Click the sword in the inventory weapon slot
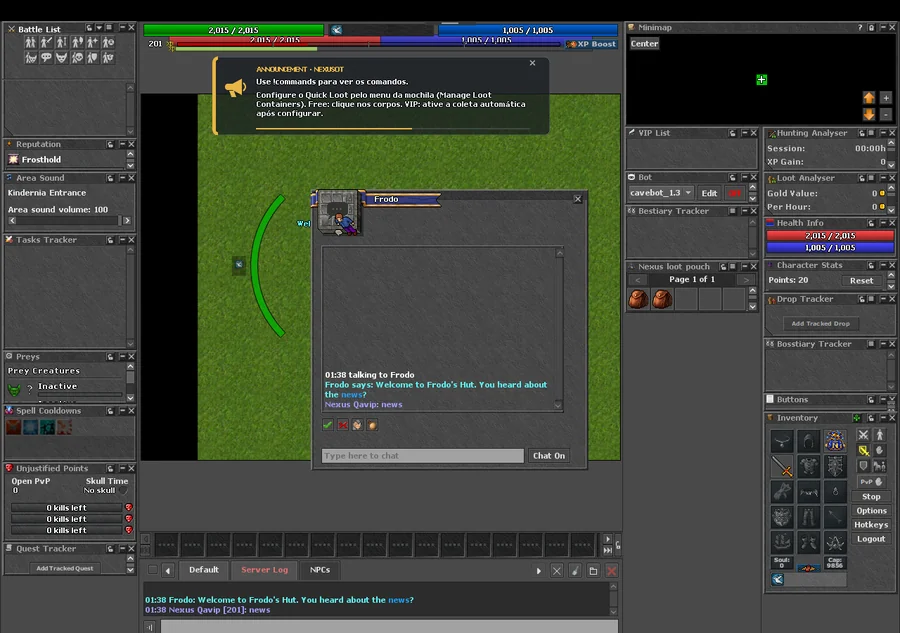Viewport: 900px width, 633px height. pos(782,467)
